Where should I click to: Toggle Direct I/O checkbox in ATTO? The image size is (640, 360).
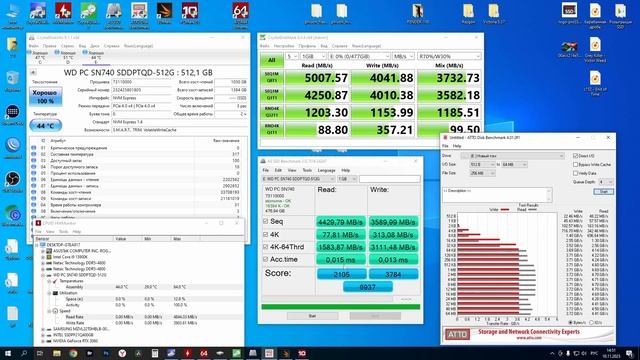click(576, 156)
